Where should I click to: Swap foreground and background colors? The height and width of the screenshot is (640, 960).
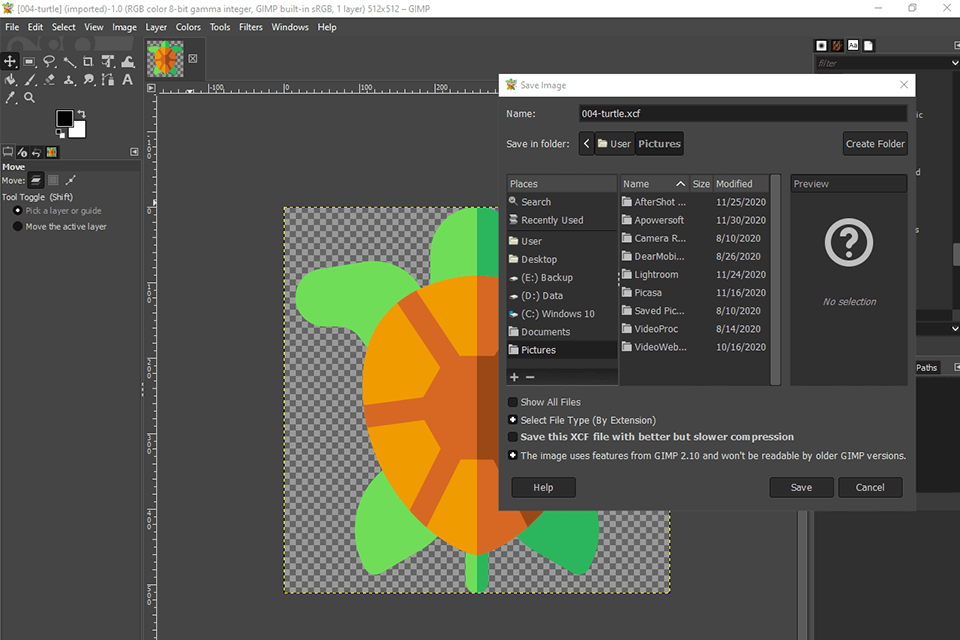(x=82, y=113)
